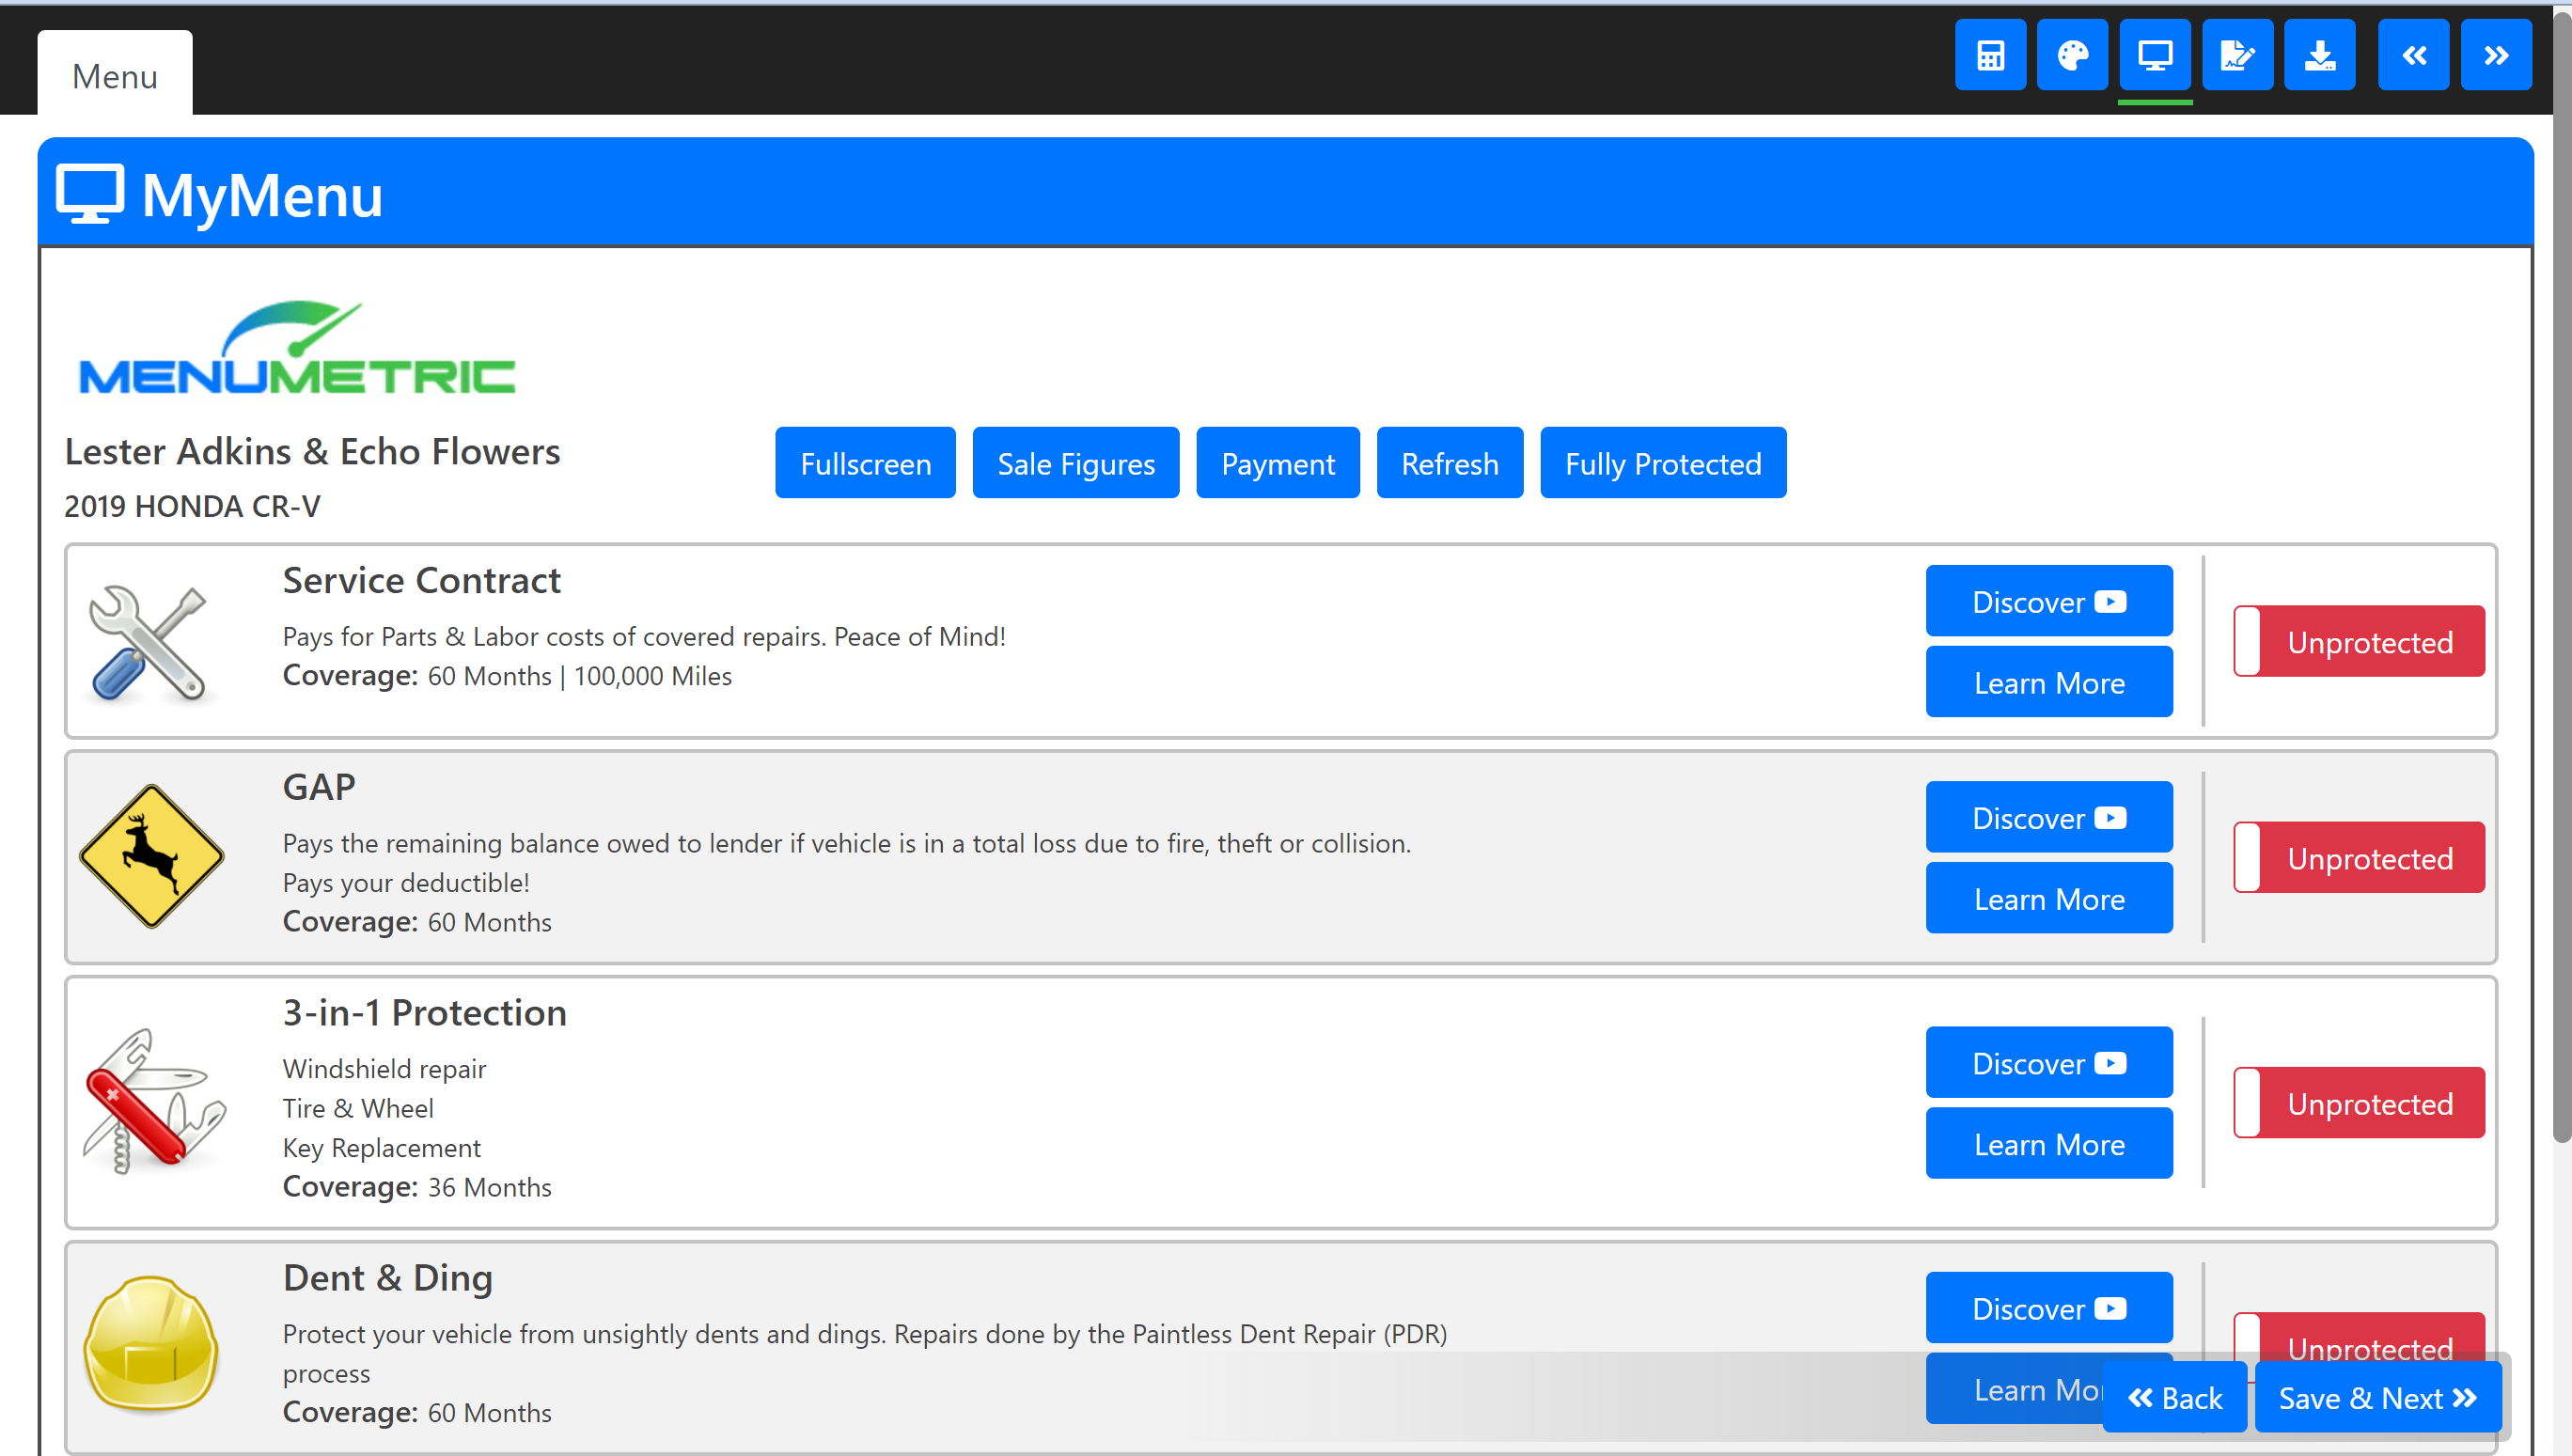
Task: Learn More about 3-in-1 Protection
Action: (x=2049, y=1143)
